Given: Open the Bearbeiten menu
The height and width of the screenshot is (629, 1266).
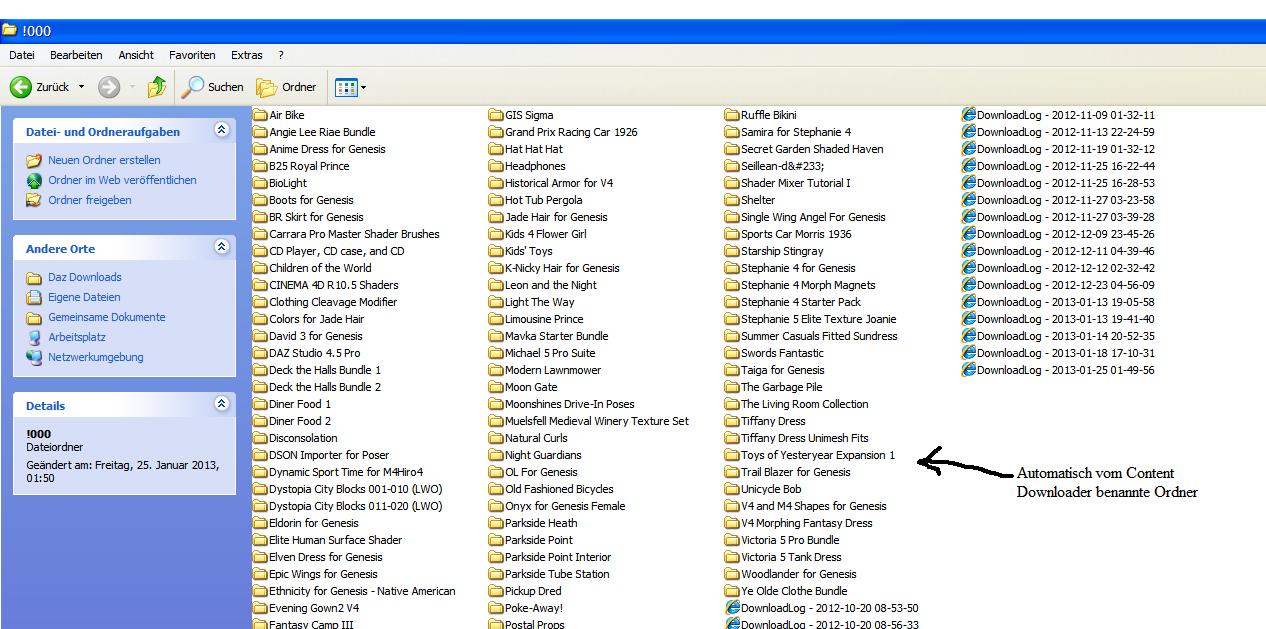Looking at the screenshot, I should tap(76, 55).
